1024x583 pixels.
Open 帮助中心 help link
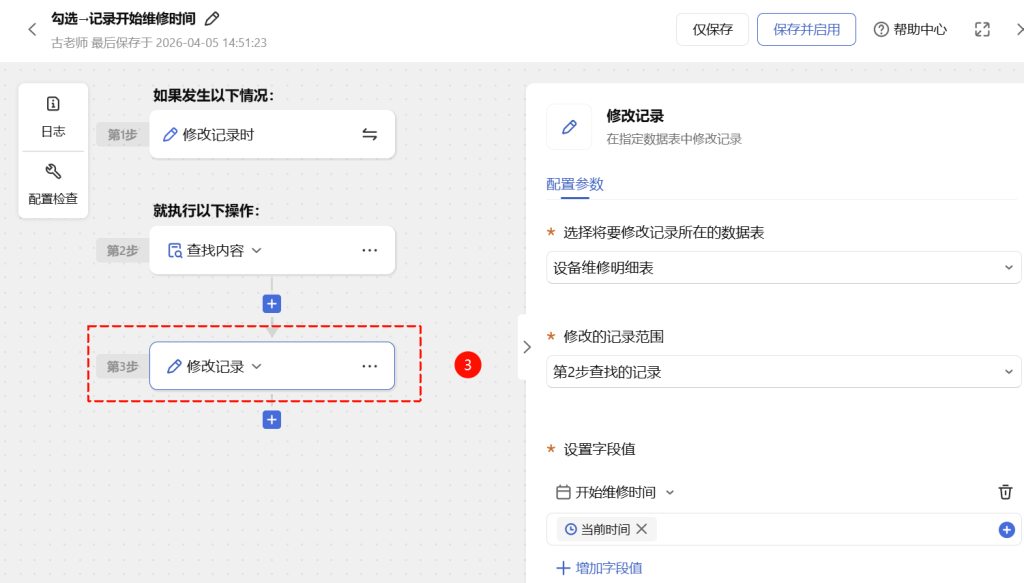pos(910,29)
